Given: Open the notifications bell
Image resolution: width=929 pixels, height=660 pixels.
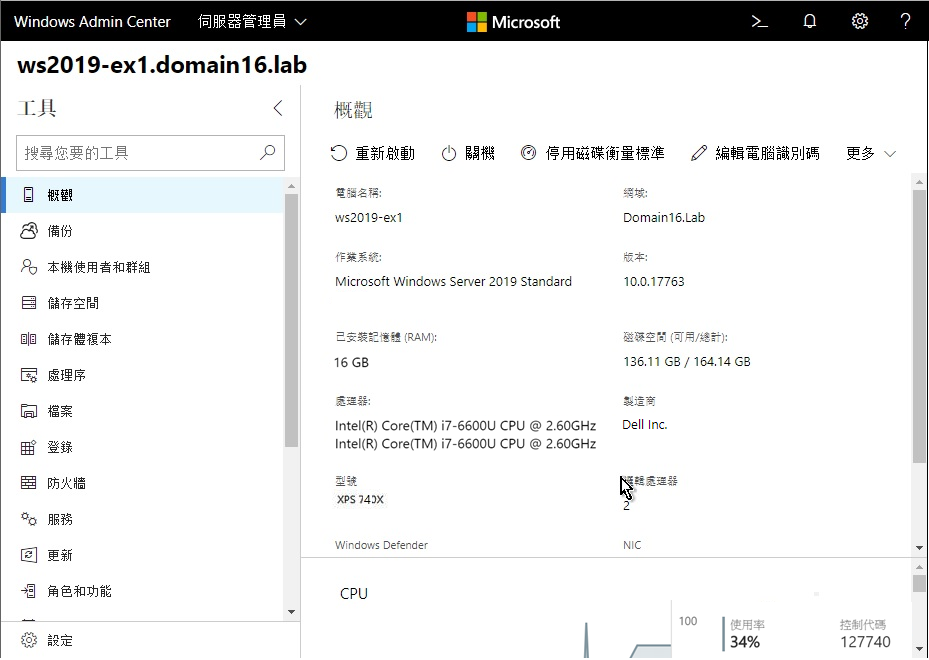Looking at the screenshot, I should point(809,22).
